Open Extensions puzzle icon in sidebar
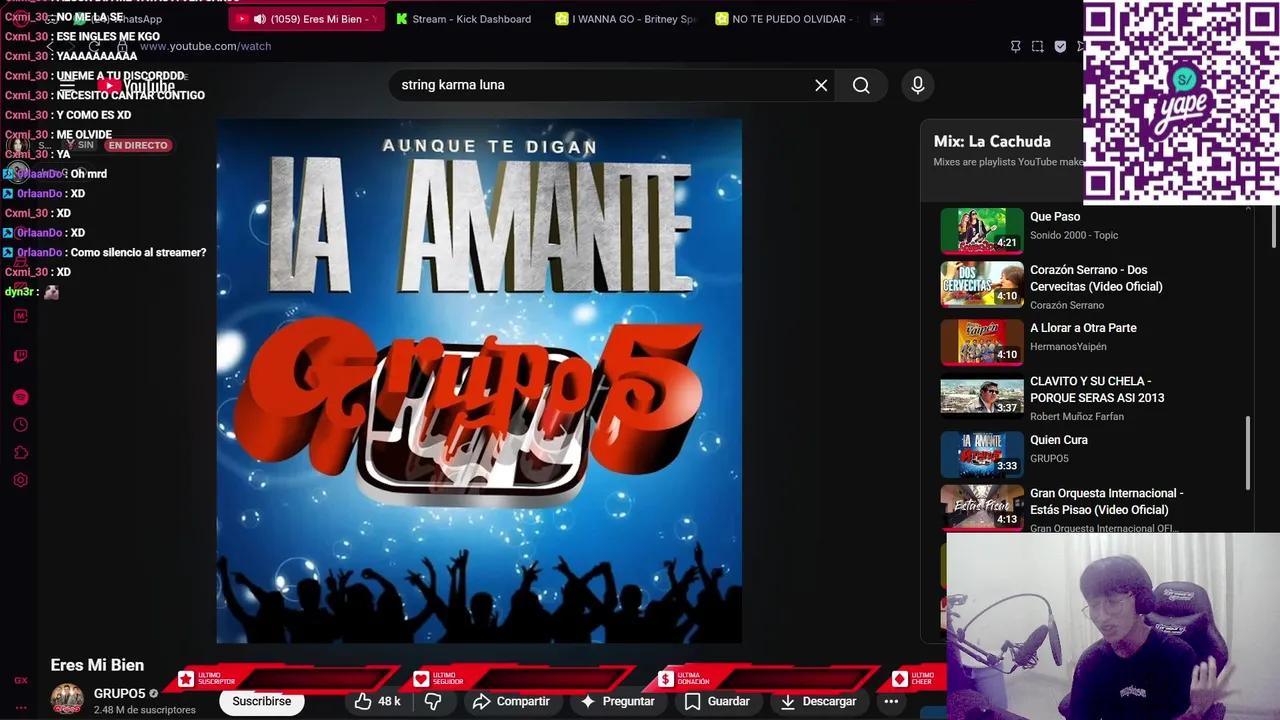The height and width of the screenshot is (720, 1280). (20, 453)
